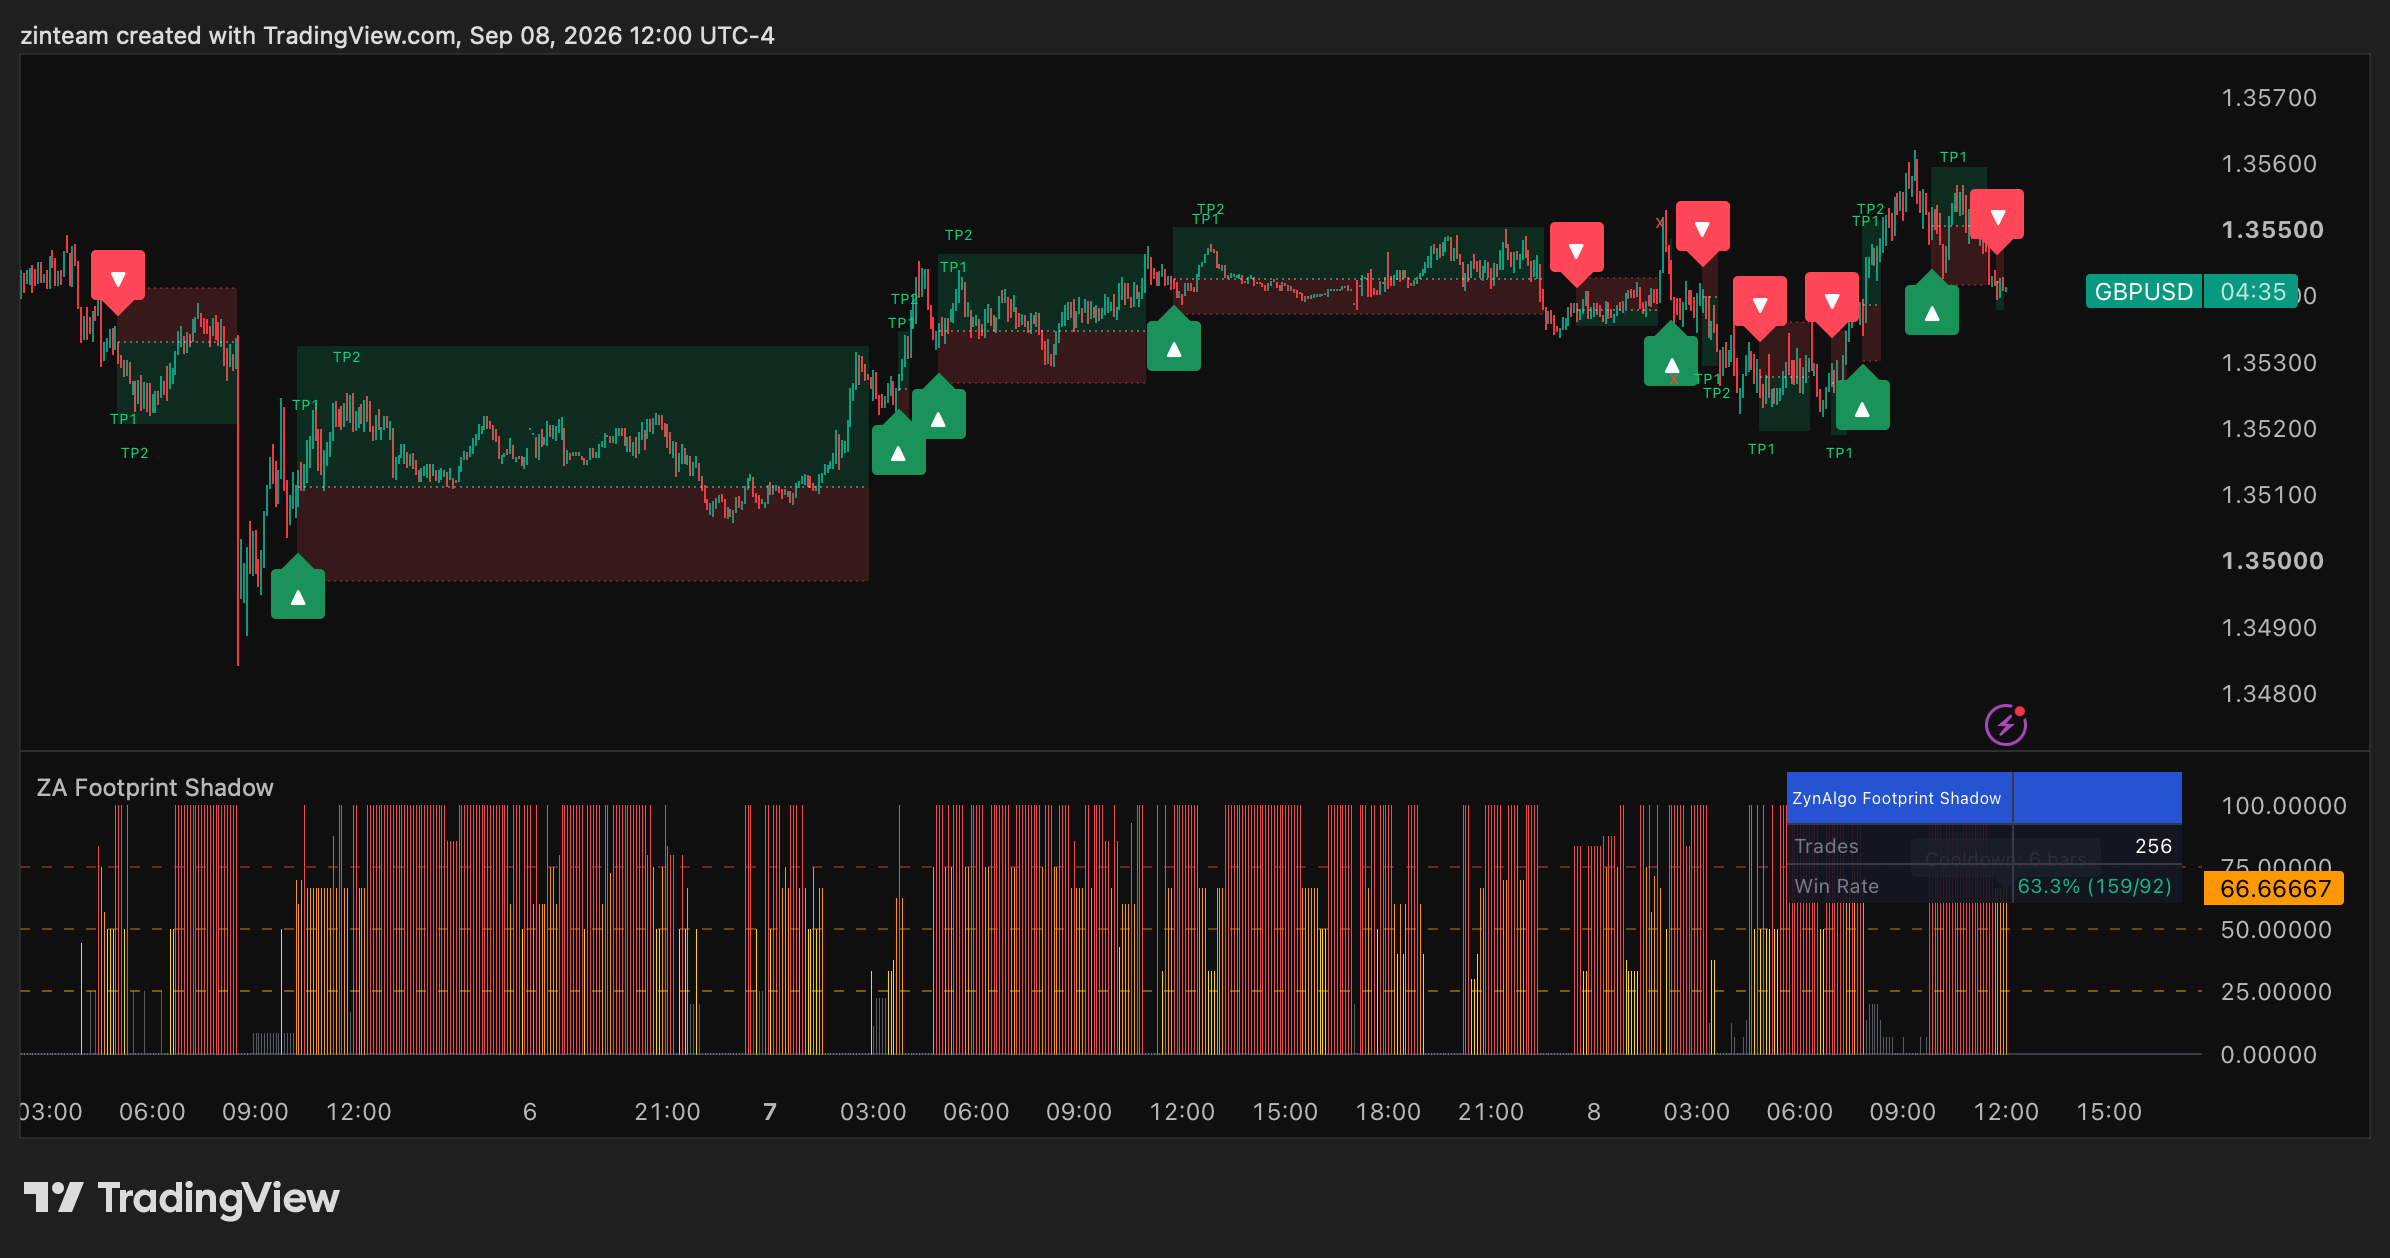Screen dimensions: 2390x1258
Task: Click the orange 66.66667 indicator value label
Action: tap(2274, 888)
